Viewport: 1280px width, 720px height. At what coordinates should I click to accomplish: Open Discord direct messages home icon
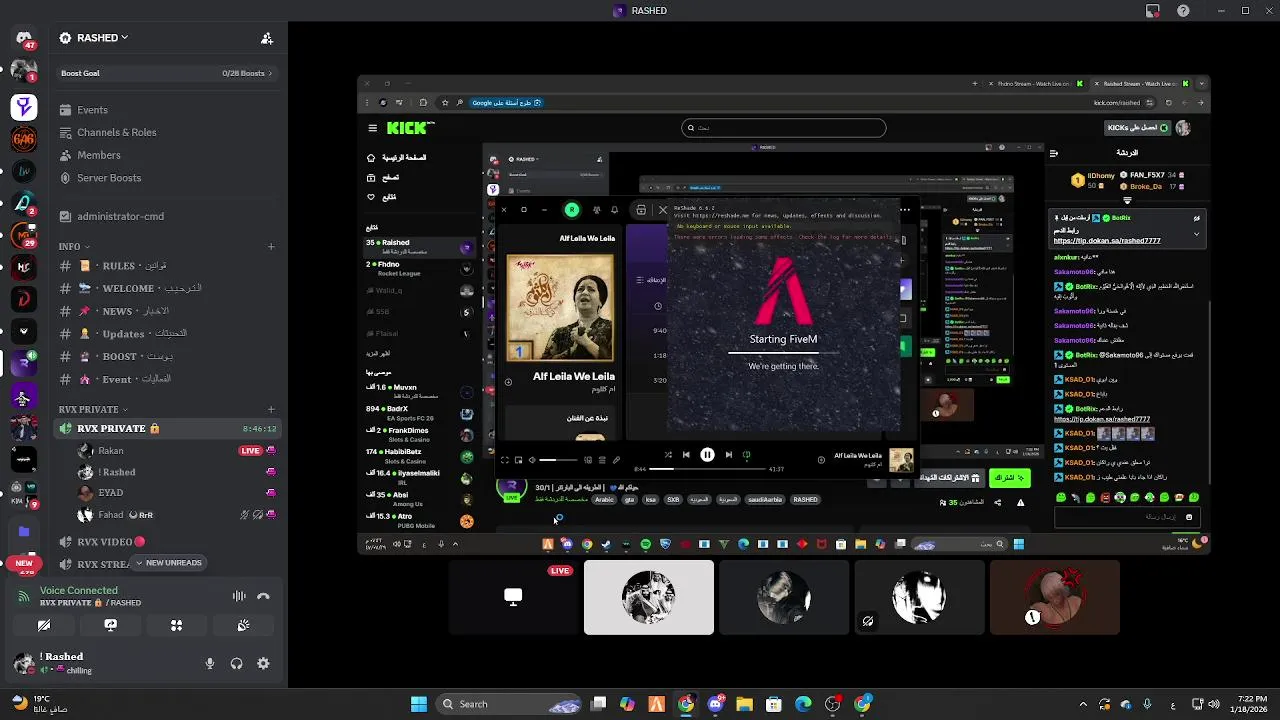[x=24, y=39]
